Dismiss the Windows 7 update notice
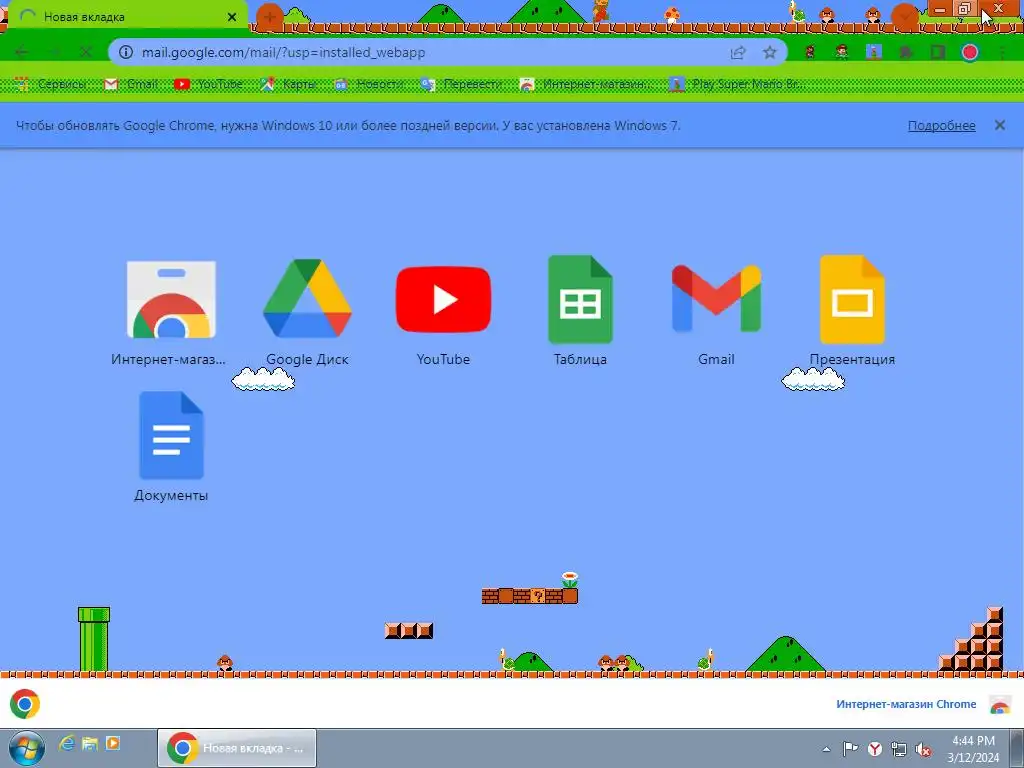Viewport: 1024px width, 768px height. point(999,125)
